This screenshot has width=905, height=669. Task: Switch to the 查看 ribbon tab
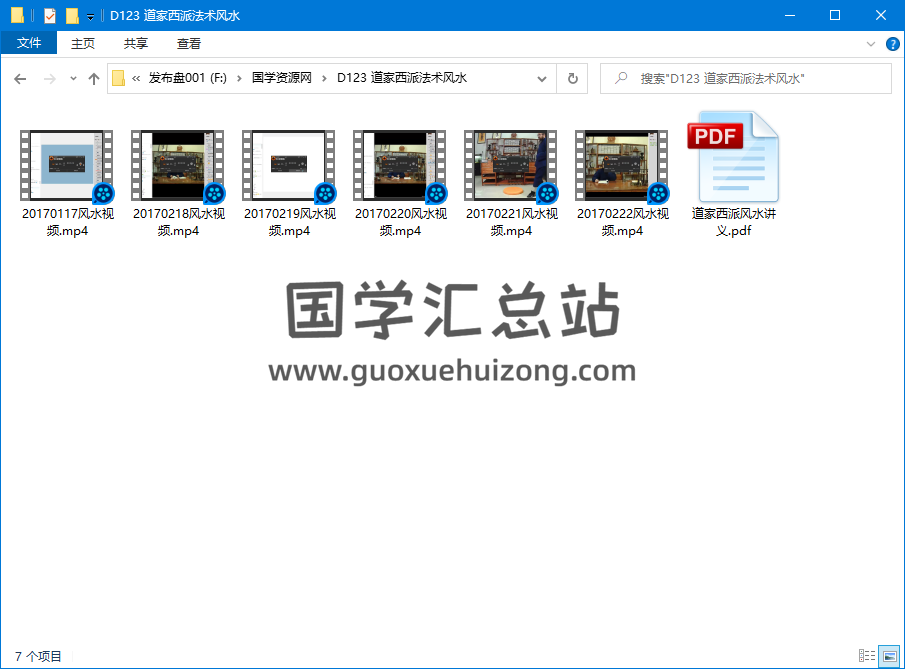(x=189, y=43)
